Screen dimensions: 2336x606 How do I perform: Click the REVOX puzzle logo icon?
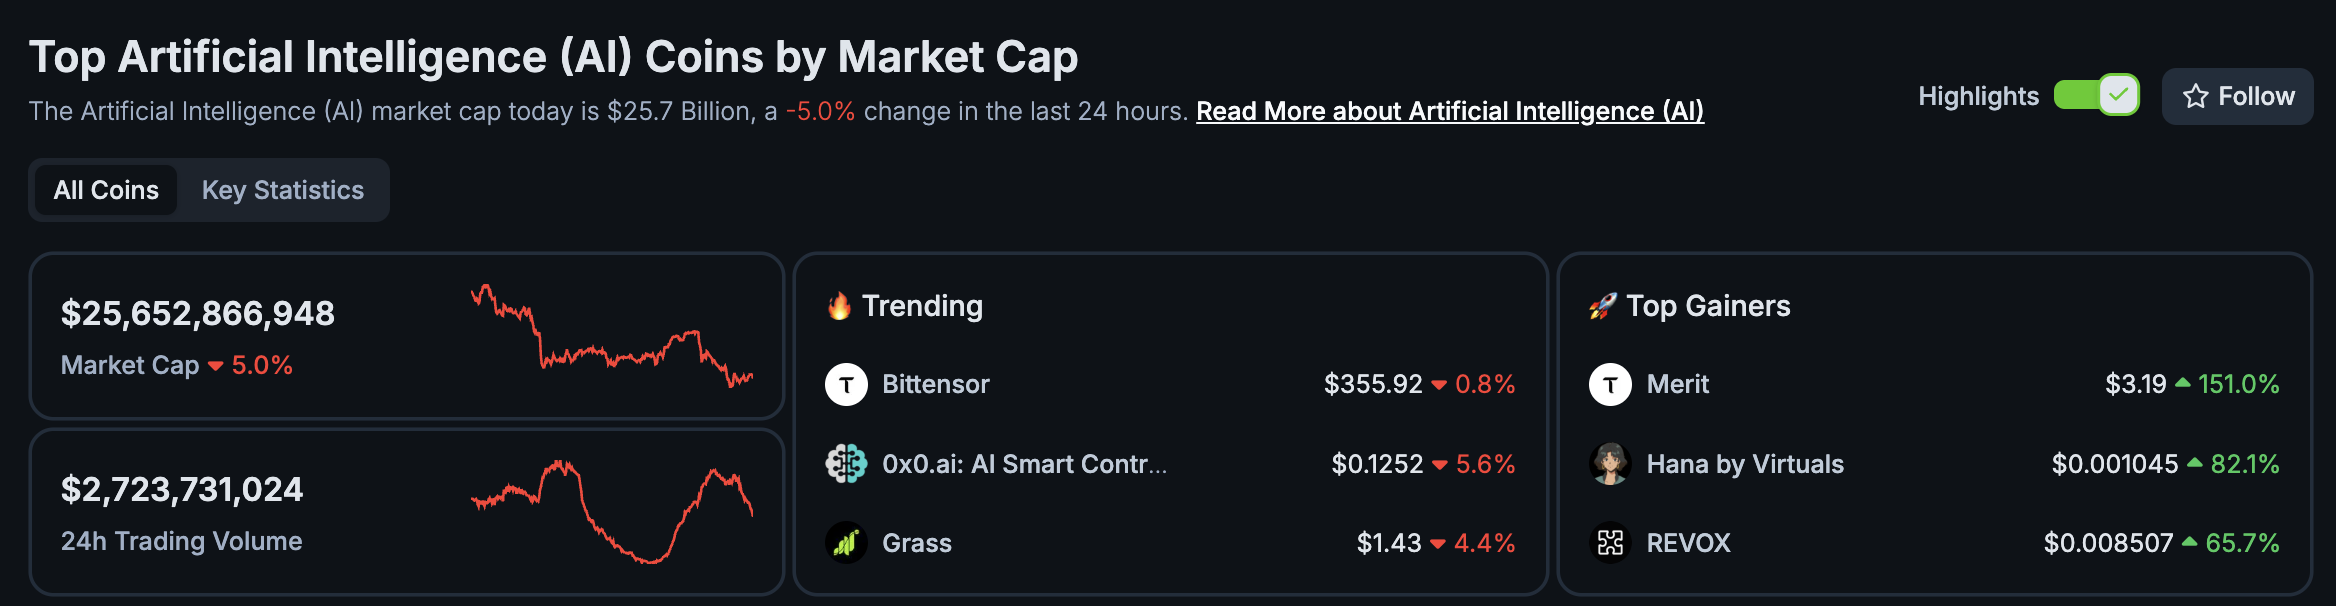point(1610,543)
